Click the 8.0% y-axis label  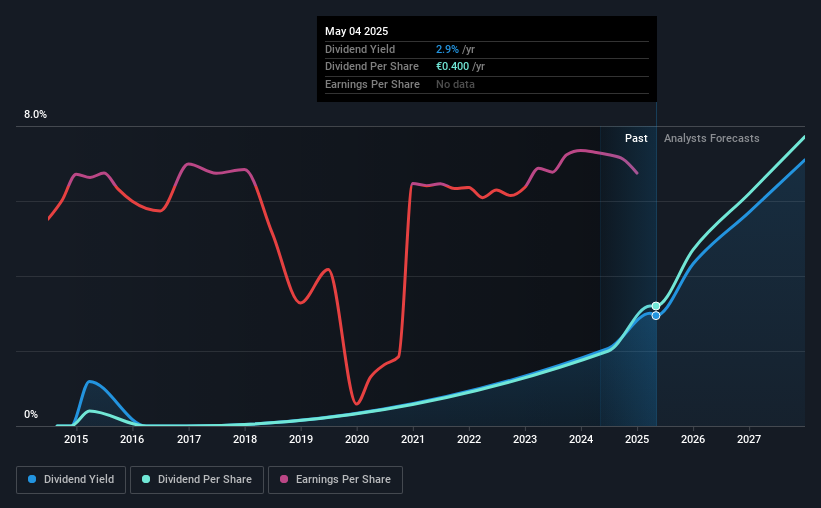tap(35, 114)
